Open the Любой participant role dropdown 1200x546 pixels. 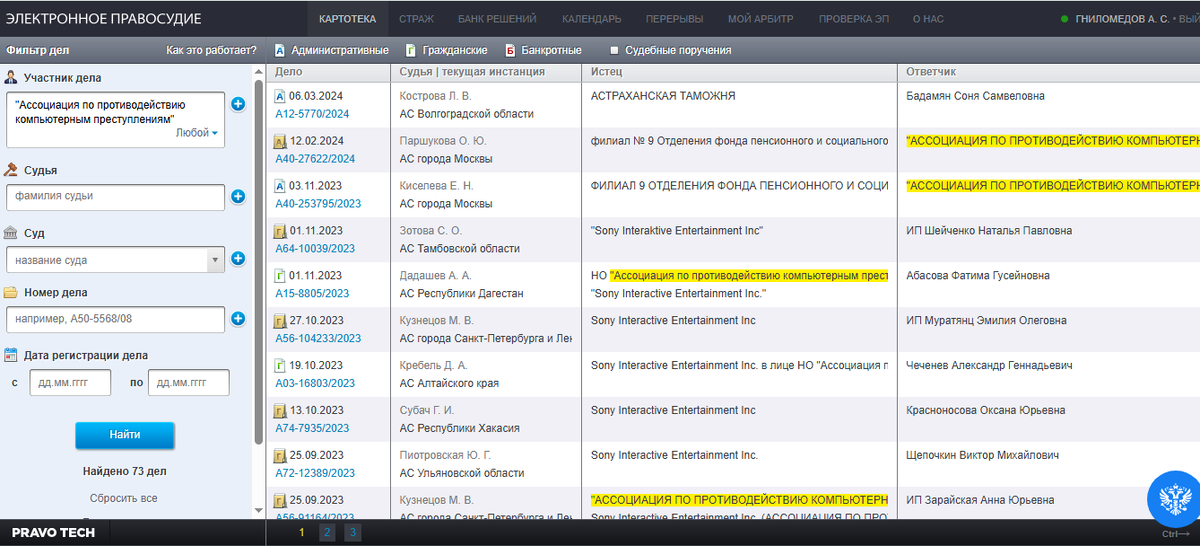(x=197, y=132)
